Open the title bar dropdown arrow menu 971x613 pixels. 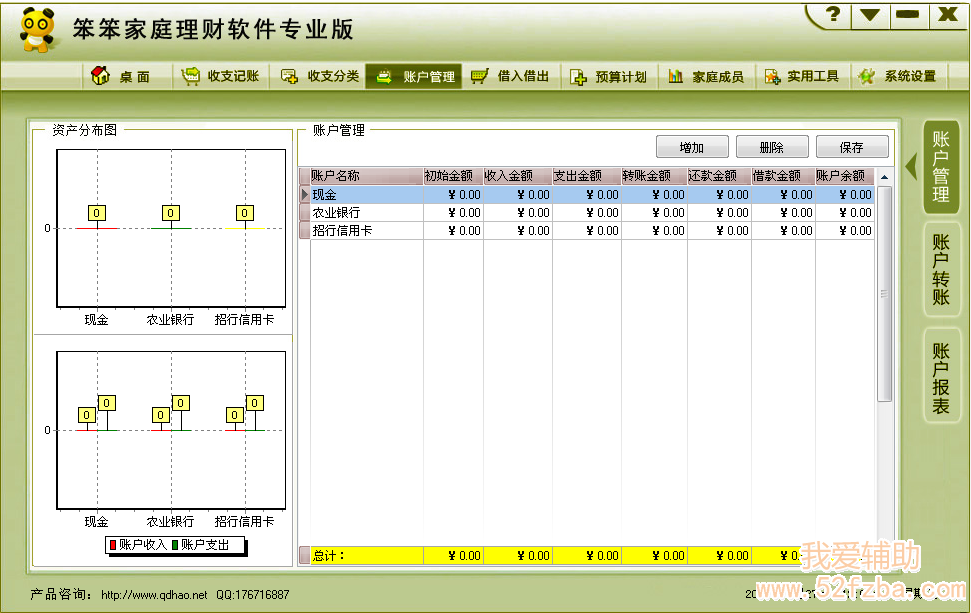[x=869, y=15]
